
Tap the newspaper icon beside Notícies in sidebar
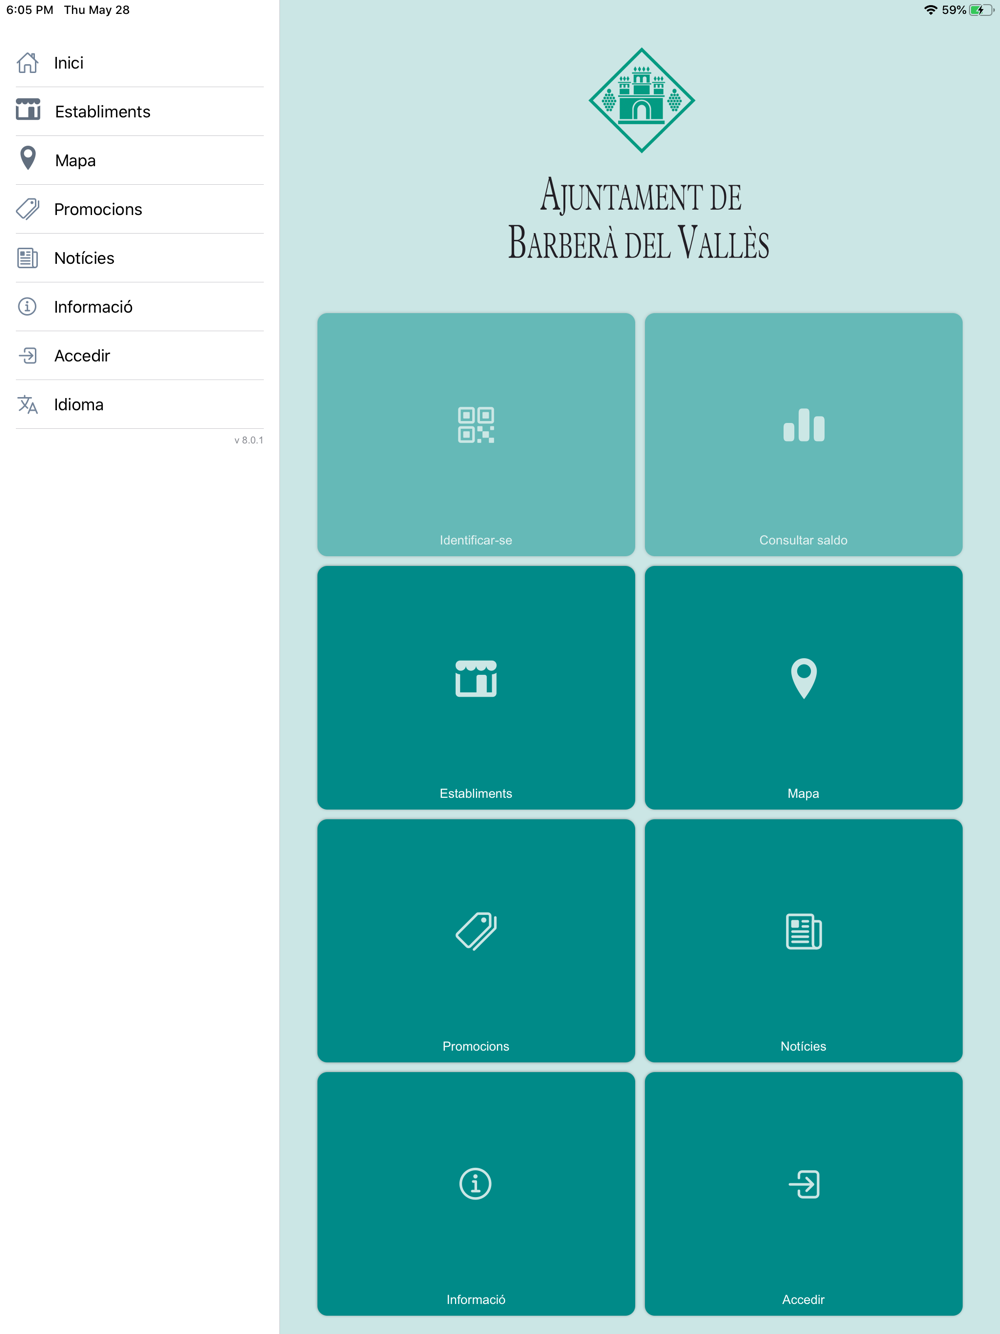point(28,258)
